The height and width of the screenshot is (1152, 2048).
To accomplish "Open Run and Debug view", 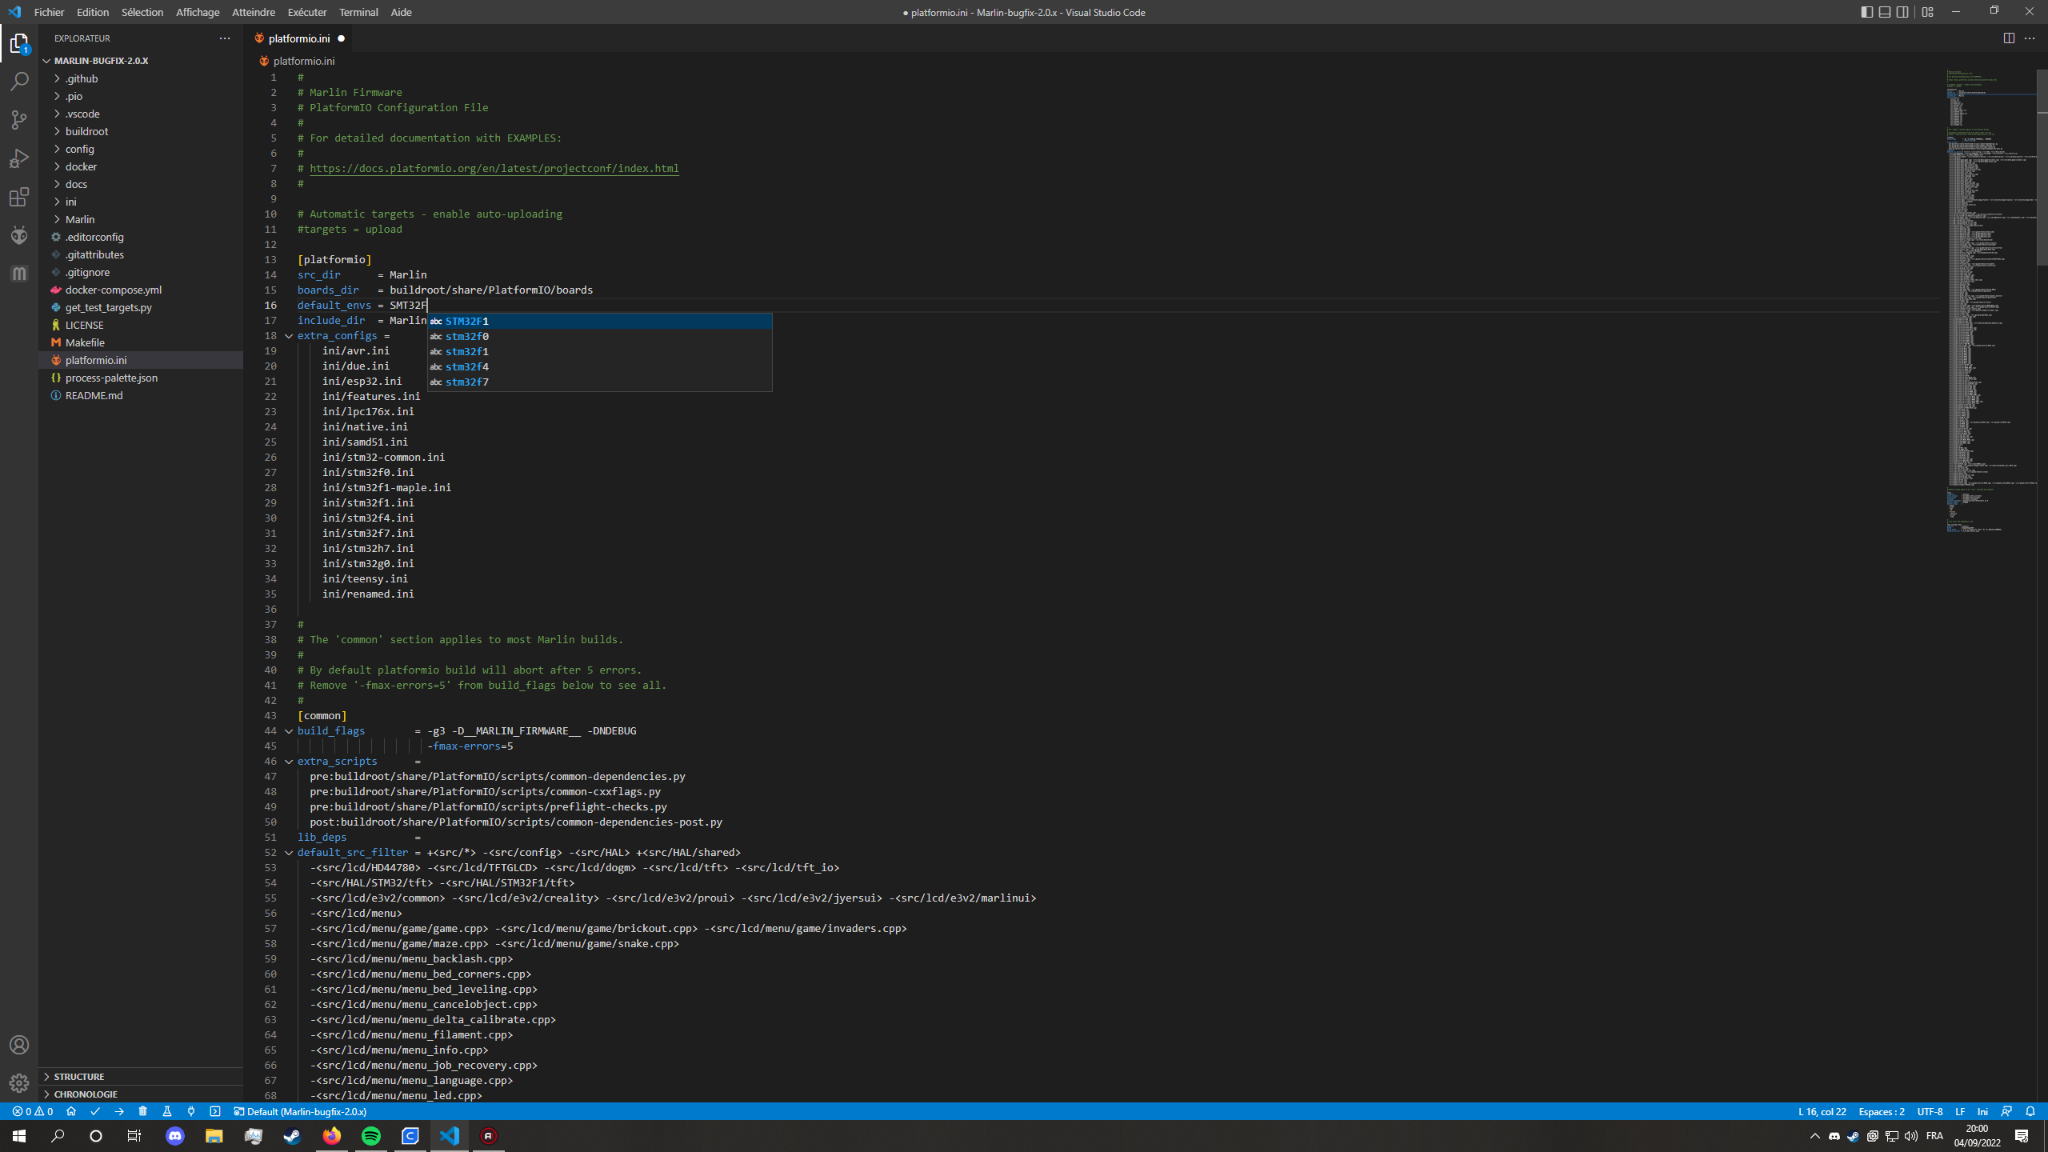I will click(19, 158).
